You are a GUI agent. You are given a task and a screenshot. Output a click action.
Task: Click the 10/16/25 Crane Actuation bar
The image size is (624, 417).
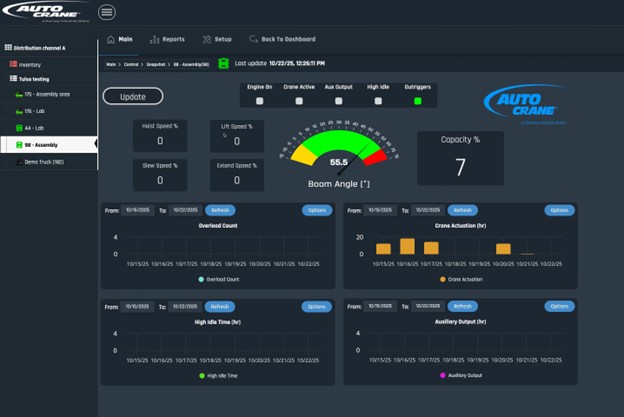click(407, 246)
